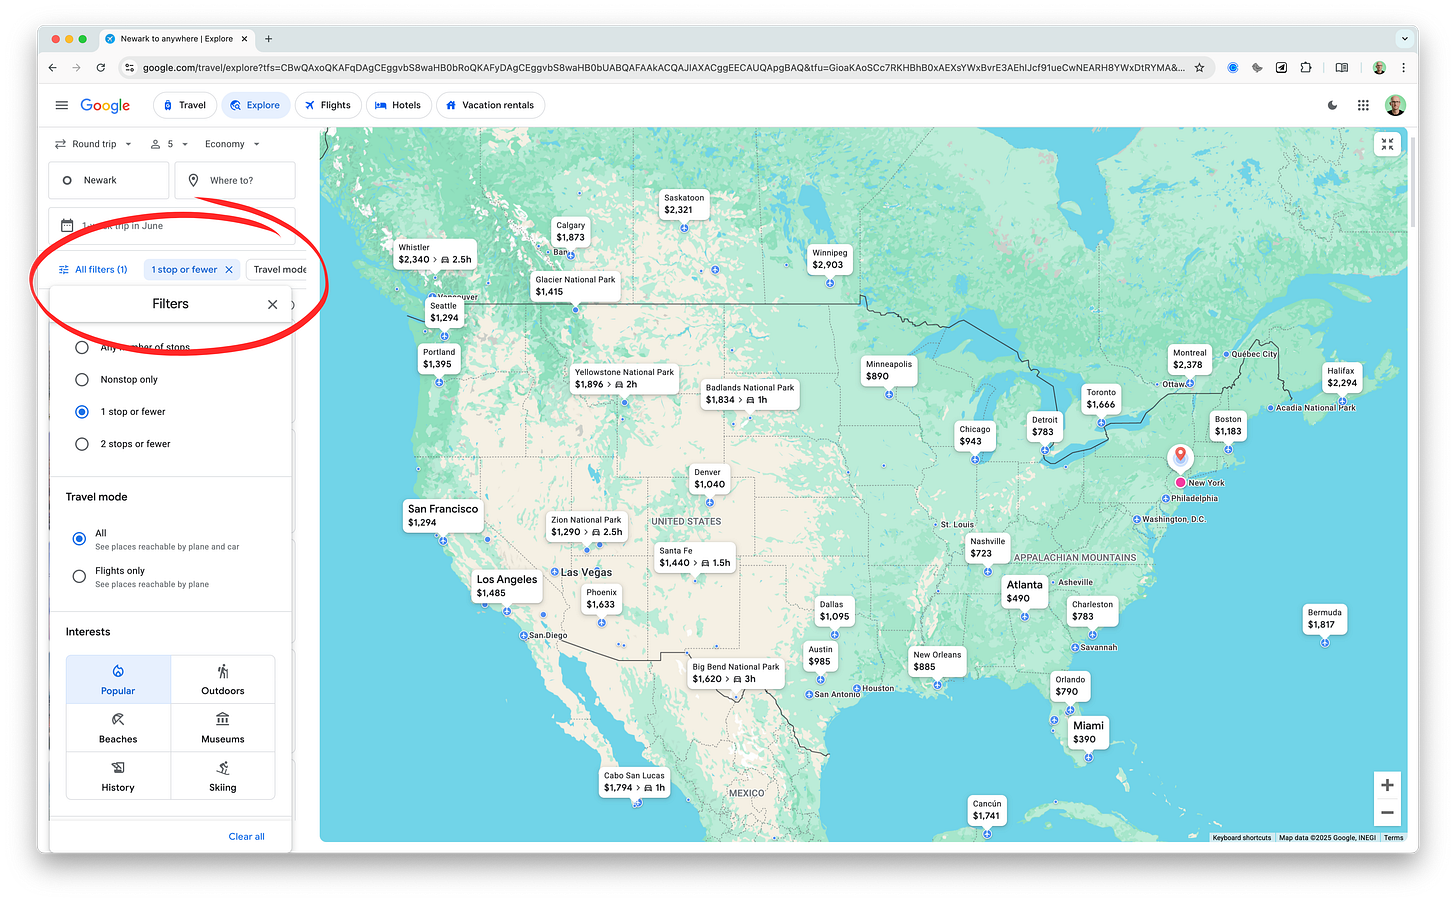The height and width of the screenshot is (903, 1456).
Task: Click the browser address bar URL
Action: tap(663, 68)
